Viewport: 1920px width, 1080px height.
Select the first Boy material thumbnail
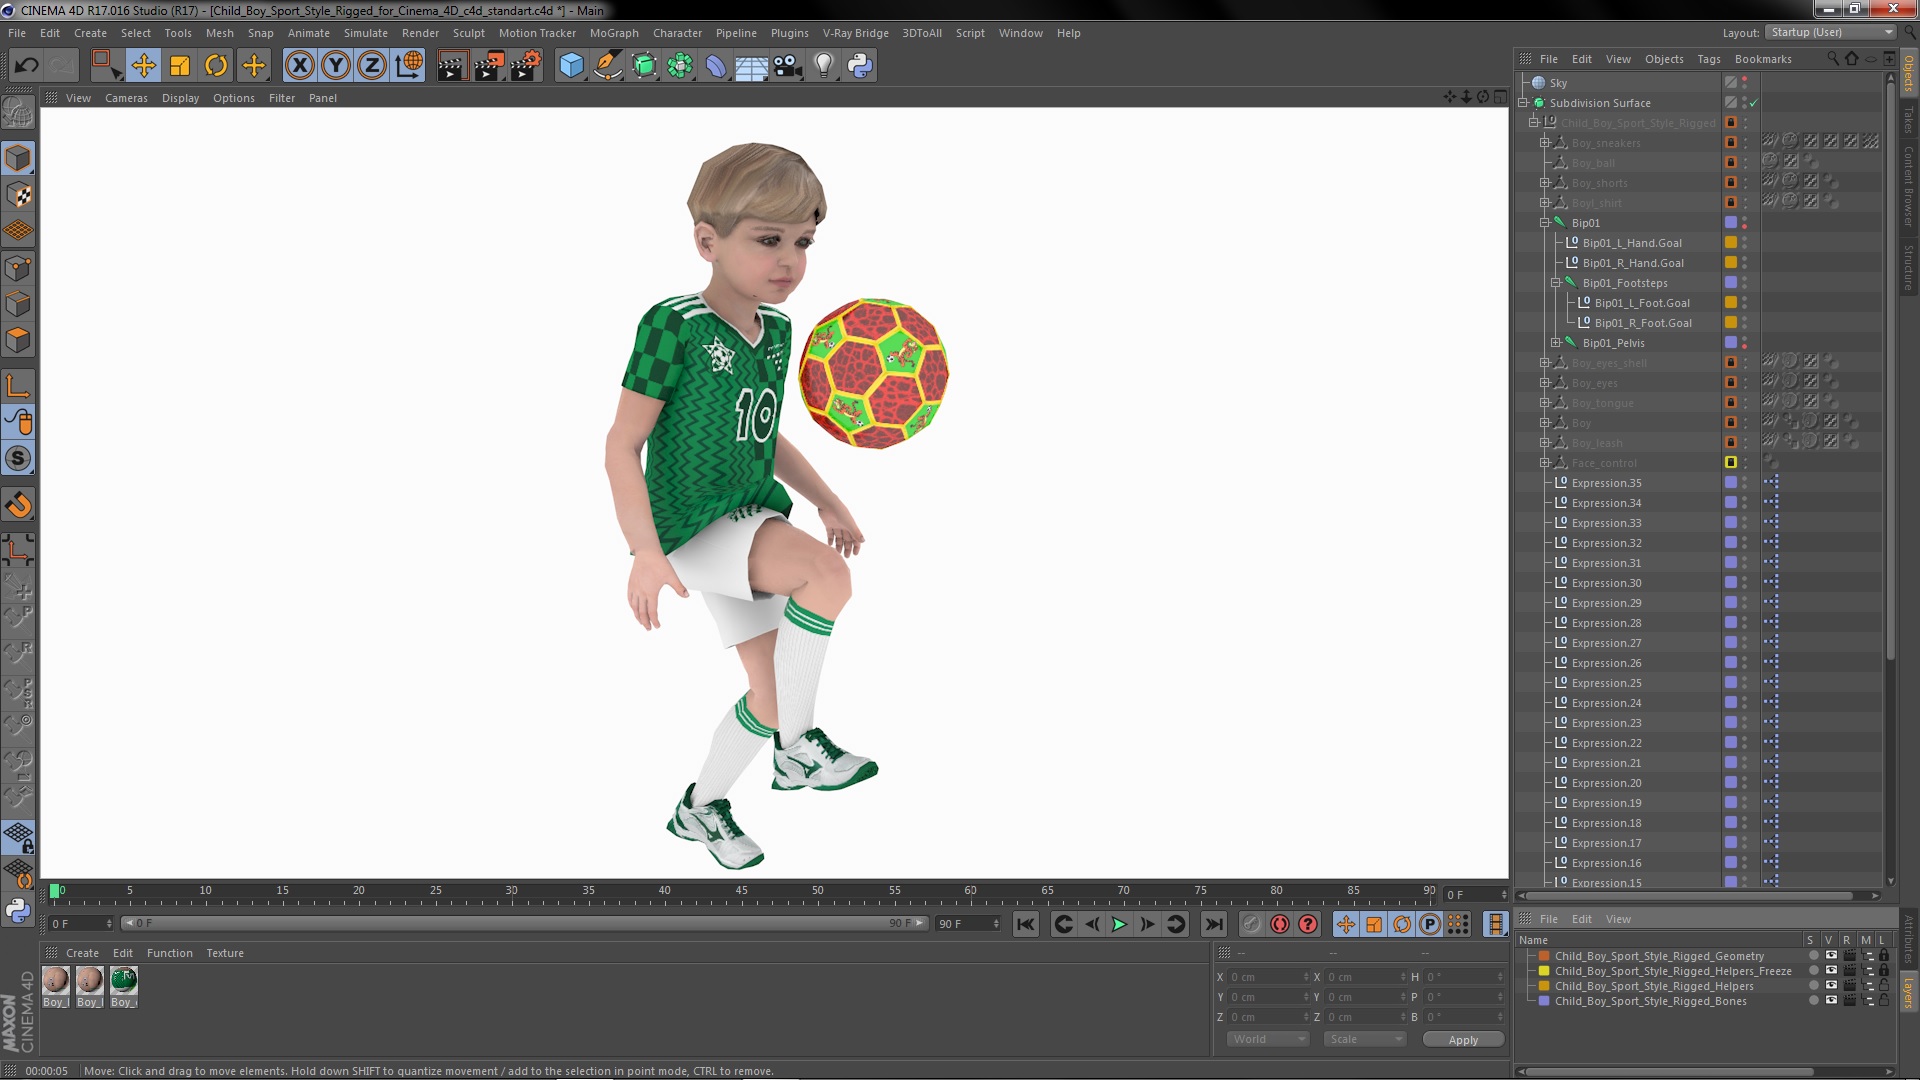click(56, 981)
